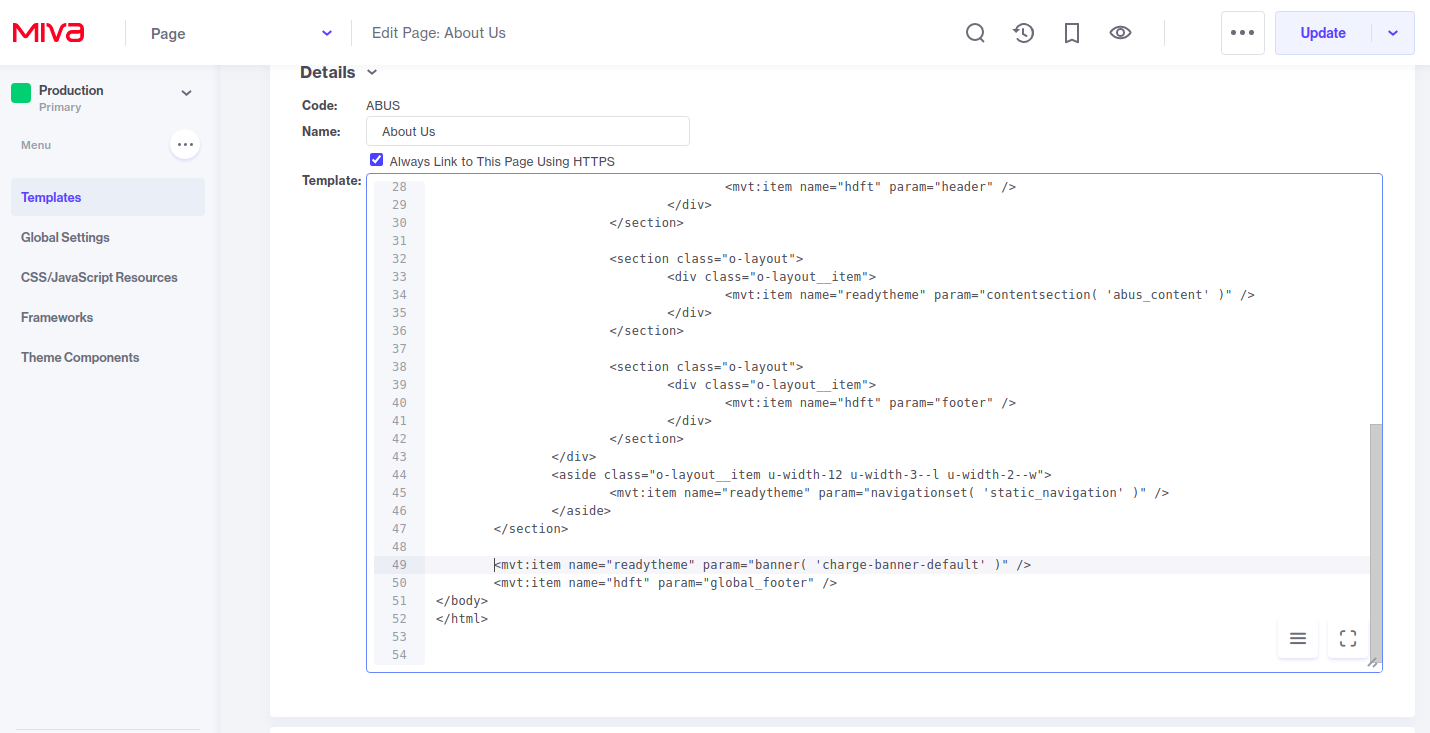Image resolution: width=1430 pixels, height=733 pixels.
Task: Click code line with charge-banner-default
Action: (762, 565)
